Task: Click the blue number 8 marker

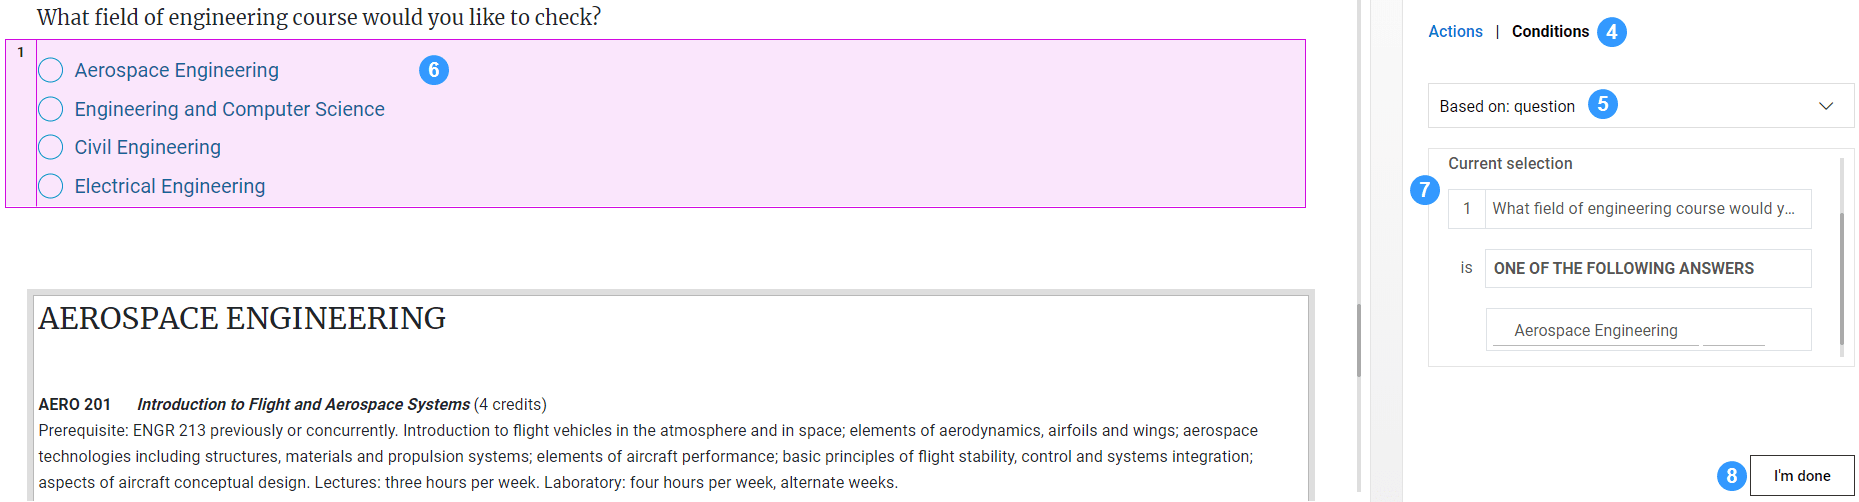Action: click(x=1732, y=476)
